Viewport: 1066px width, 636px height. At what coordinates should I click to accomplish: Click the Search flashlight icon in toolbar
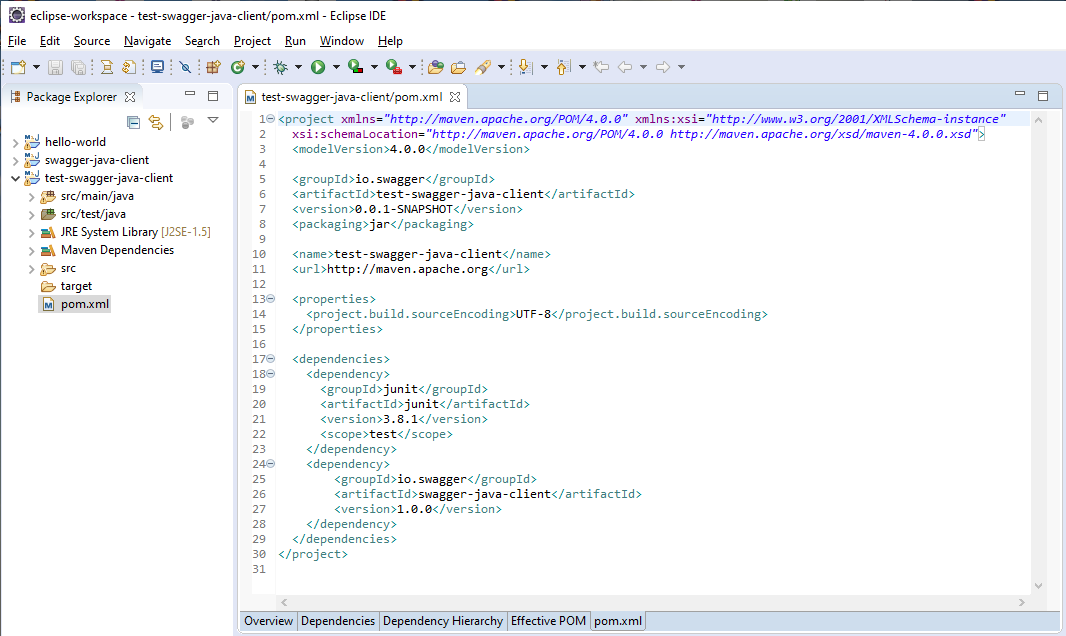coord(482,67)
